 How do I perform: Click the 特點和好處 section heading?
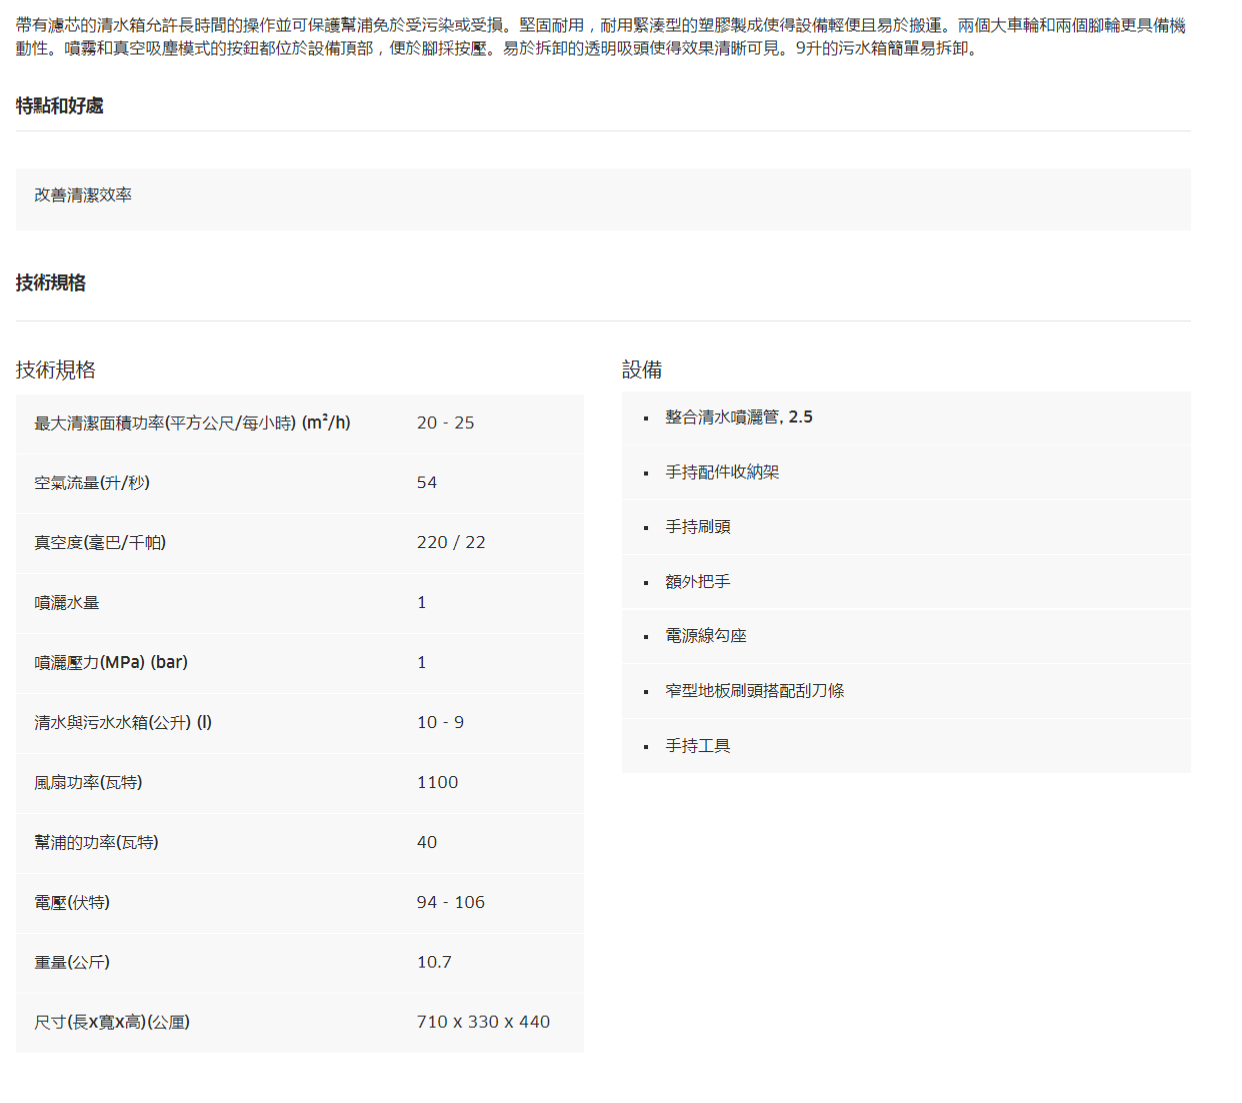pyautogui.click(x=60, y=106)
